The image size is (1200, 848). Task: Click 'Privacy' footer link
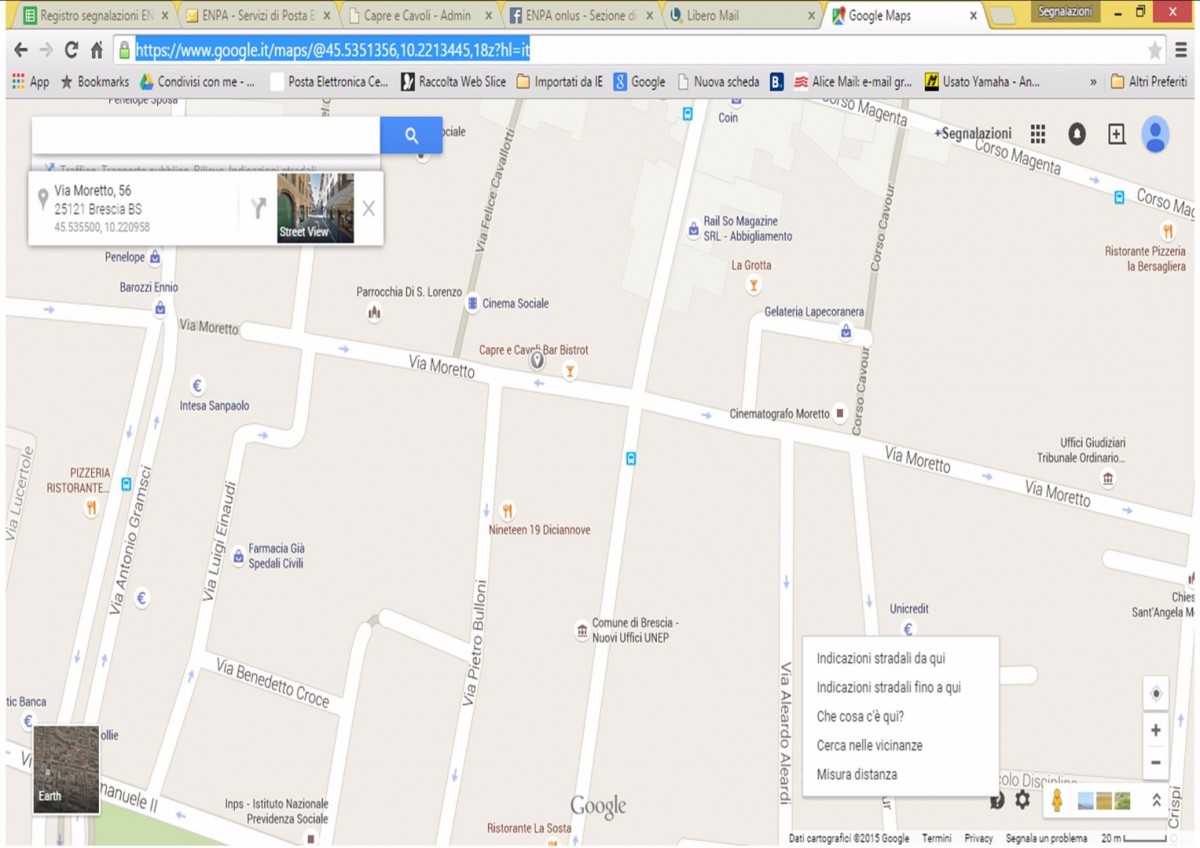pos(979,838)
